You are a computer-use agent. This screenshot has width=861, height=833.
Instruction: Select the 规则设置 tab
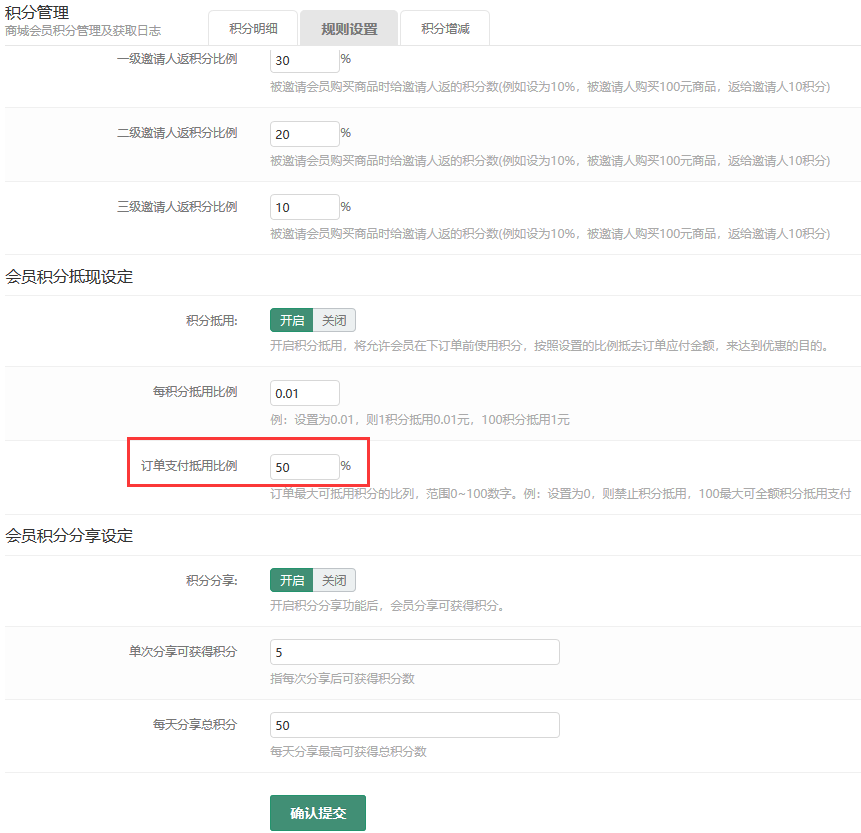[x=348, y=28]
